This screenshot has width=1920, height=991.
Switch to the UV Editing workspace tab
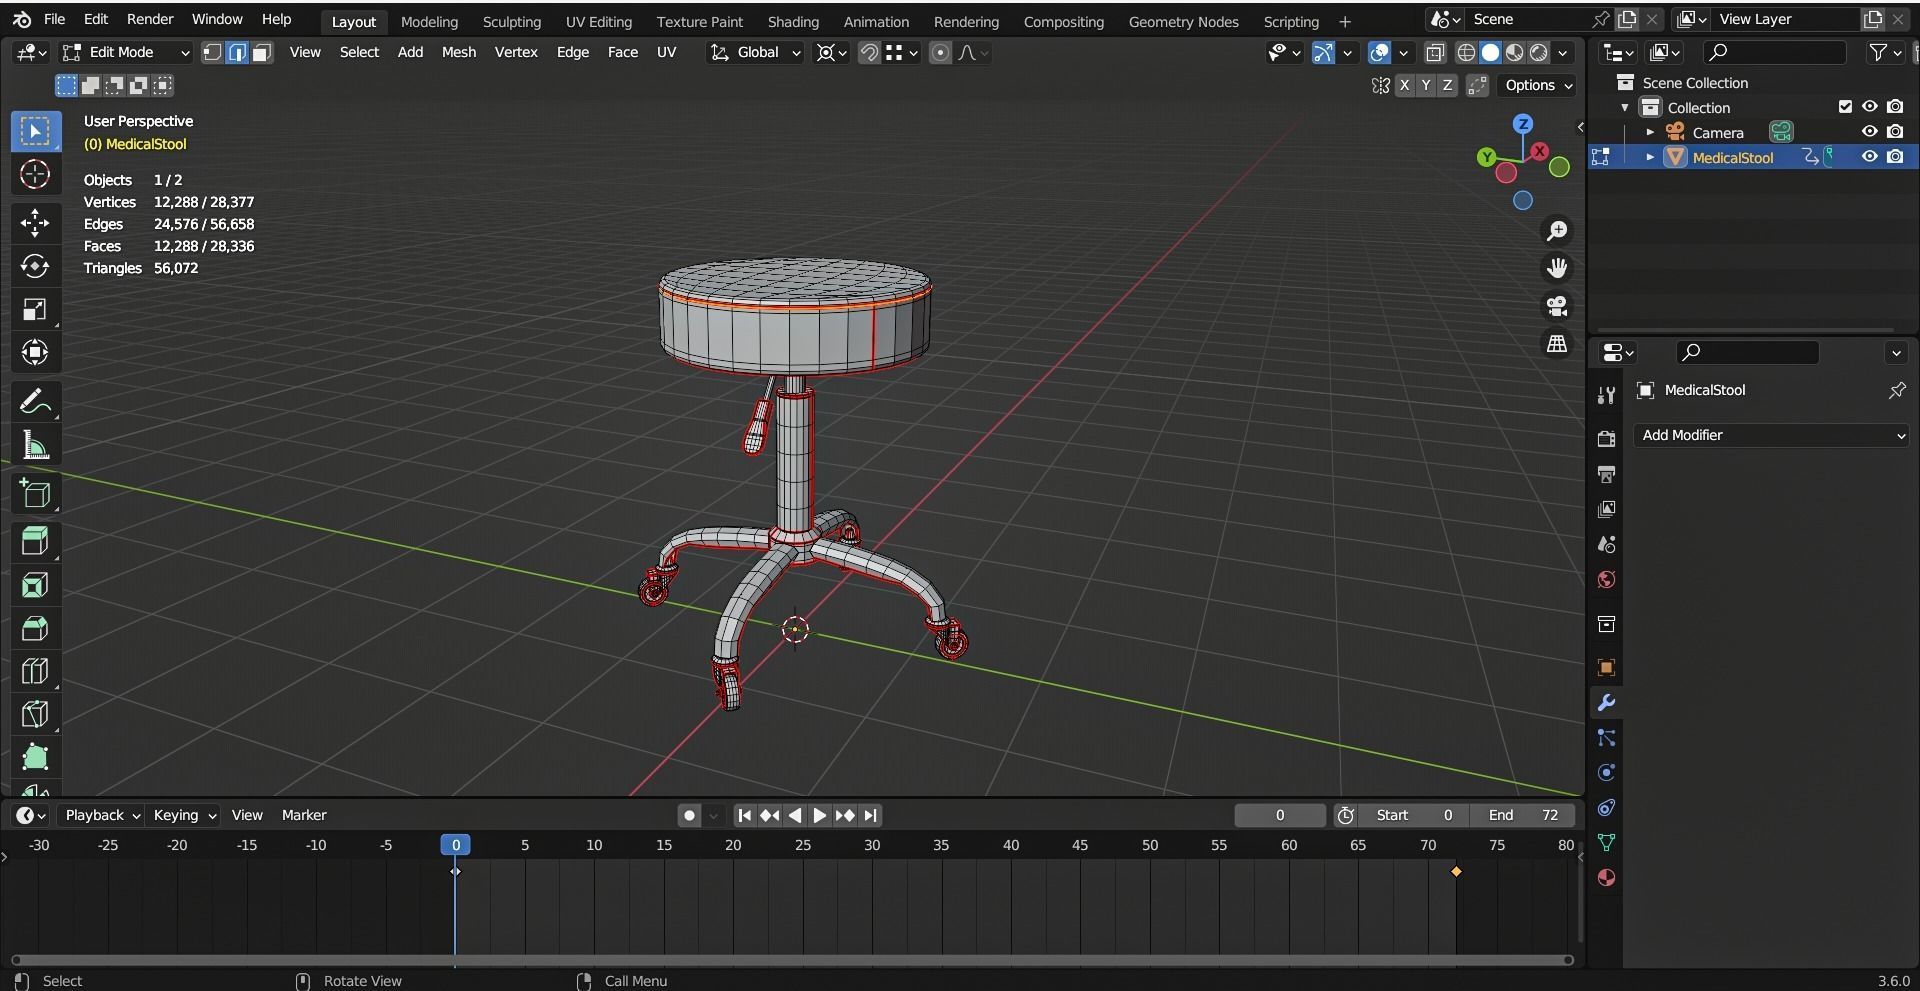coord(598,21)
